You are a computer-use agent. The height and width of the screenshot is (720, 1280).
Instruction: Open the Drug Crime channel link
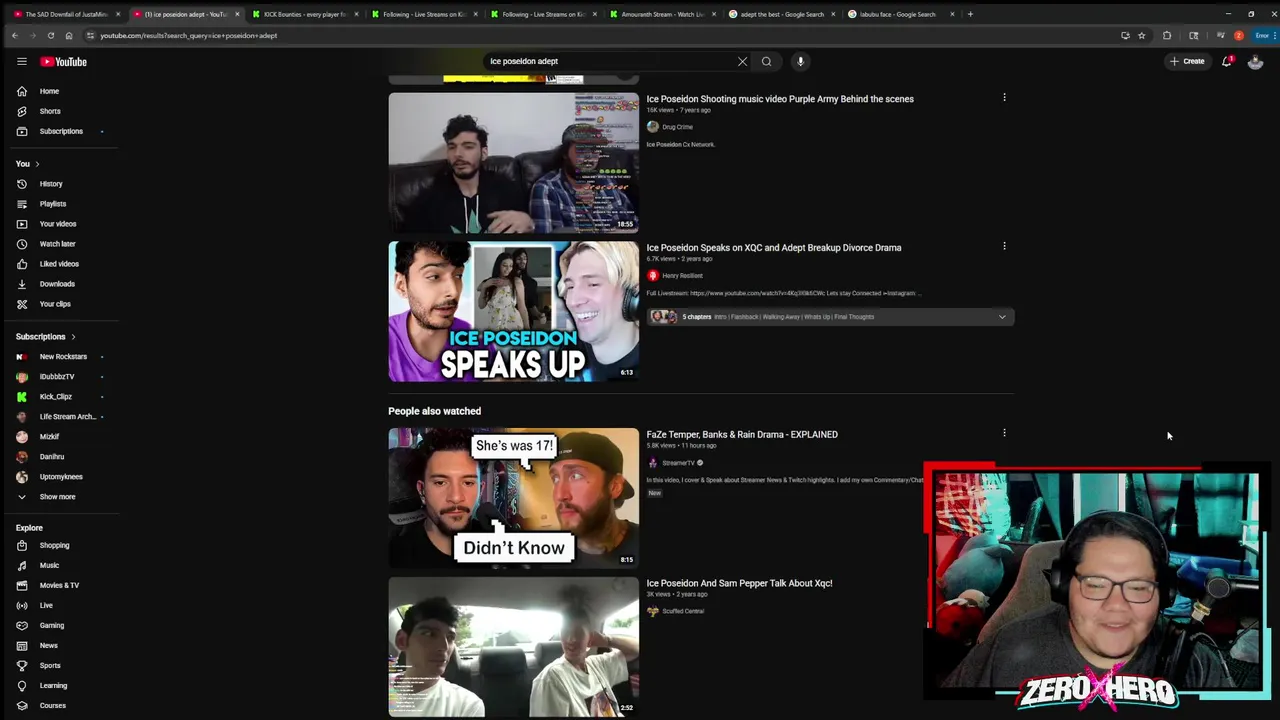click(677, 127)
